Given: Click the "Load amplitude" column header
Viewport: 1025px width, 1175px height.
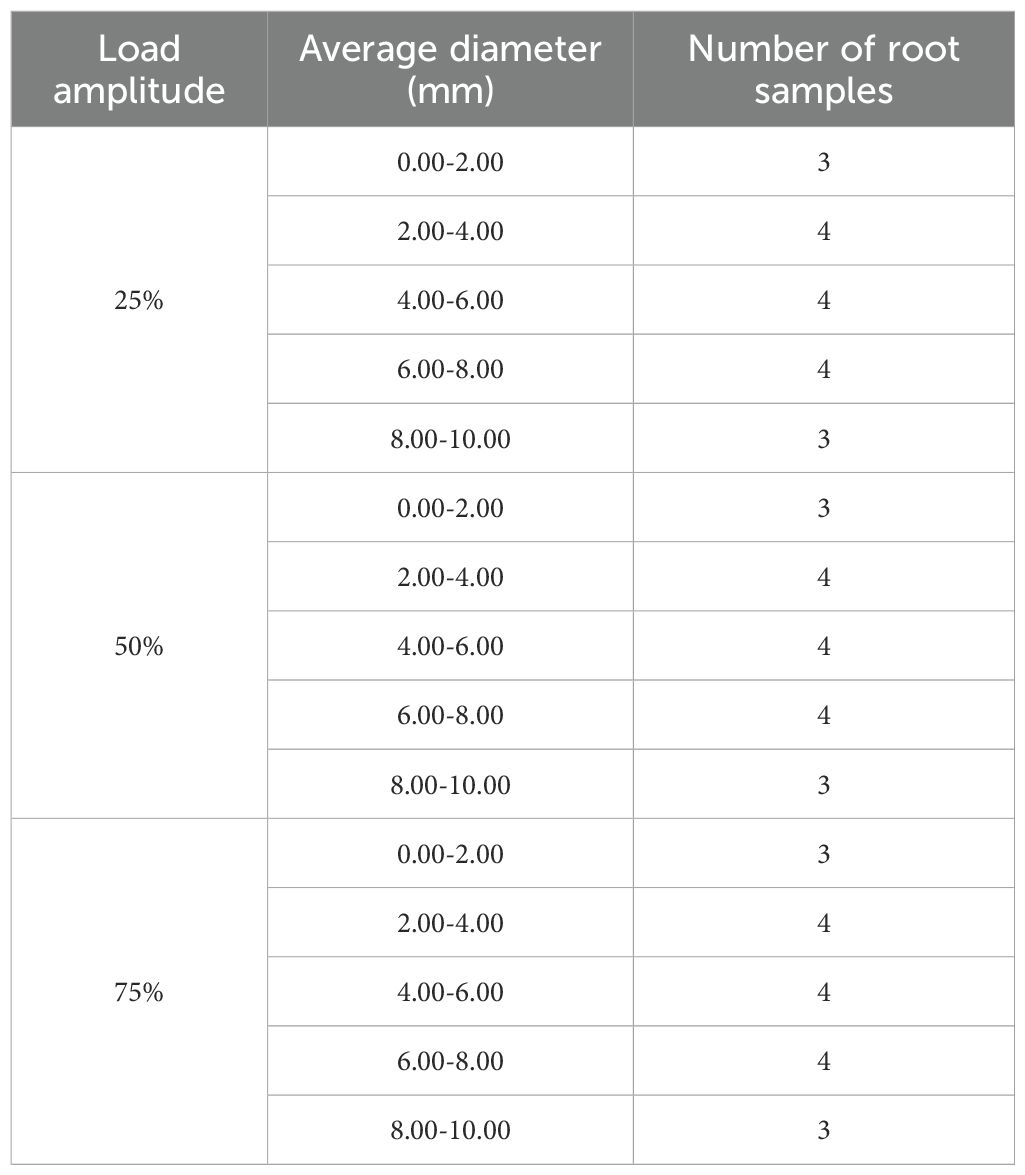Looking at the screenshot, I should (139, 69).
